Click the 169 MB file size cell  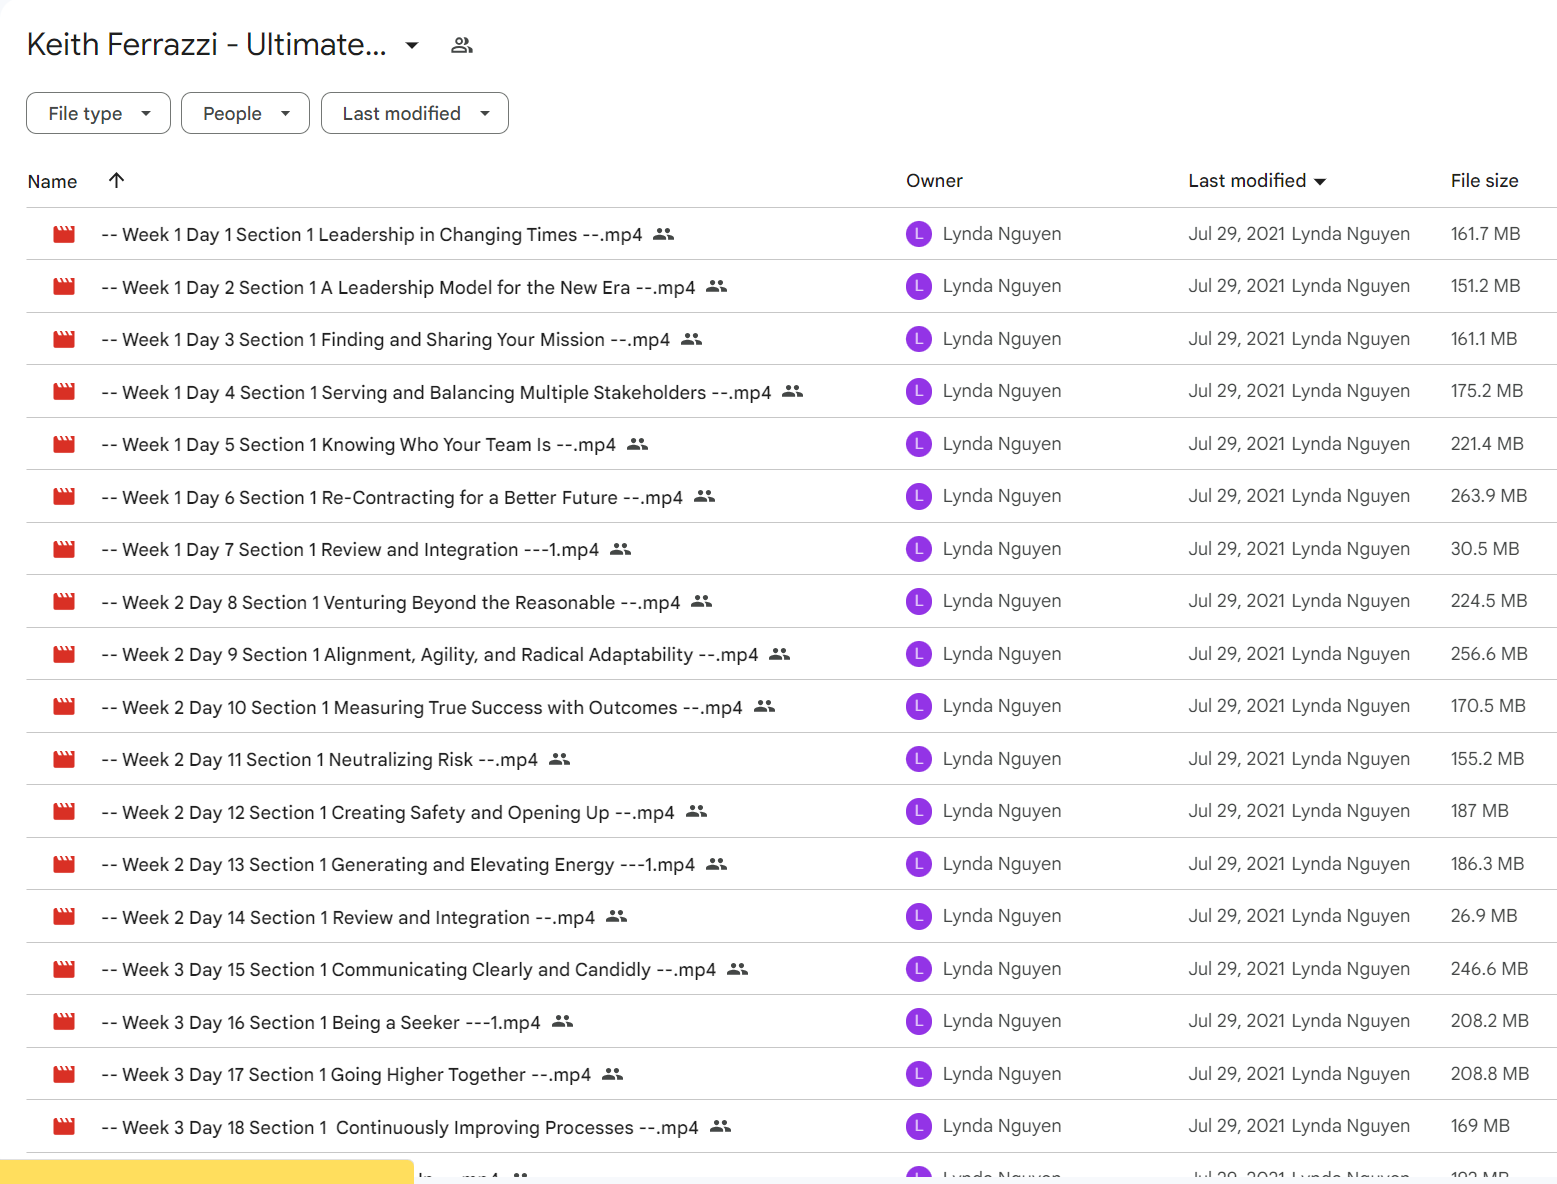pos(1480,1126)
